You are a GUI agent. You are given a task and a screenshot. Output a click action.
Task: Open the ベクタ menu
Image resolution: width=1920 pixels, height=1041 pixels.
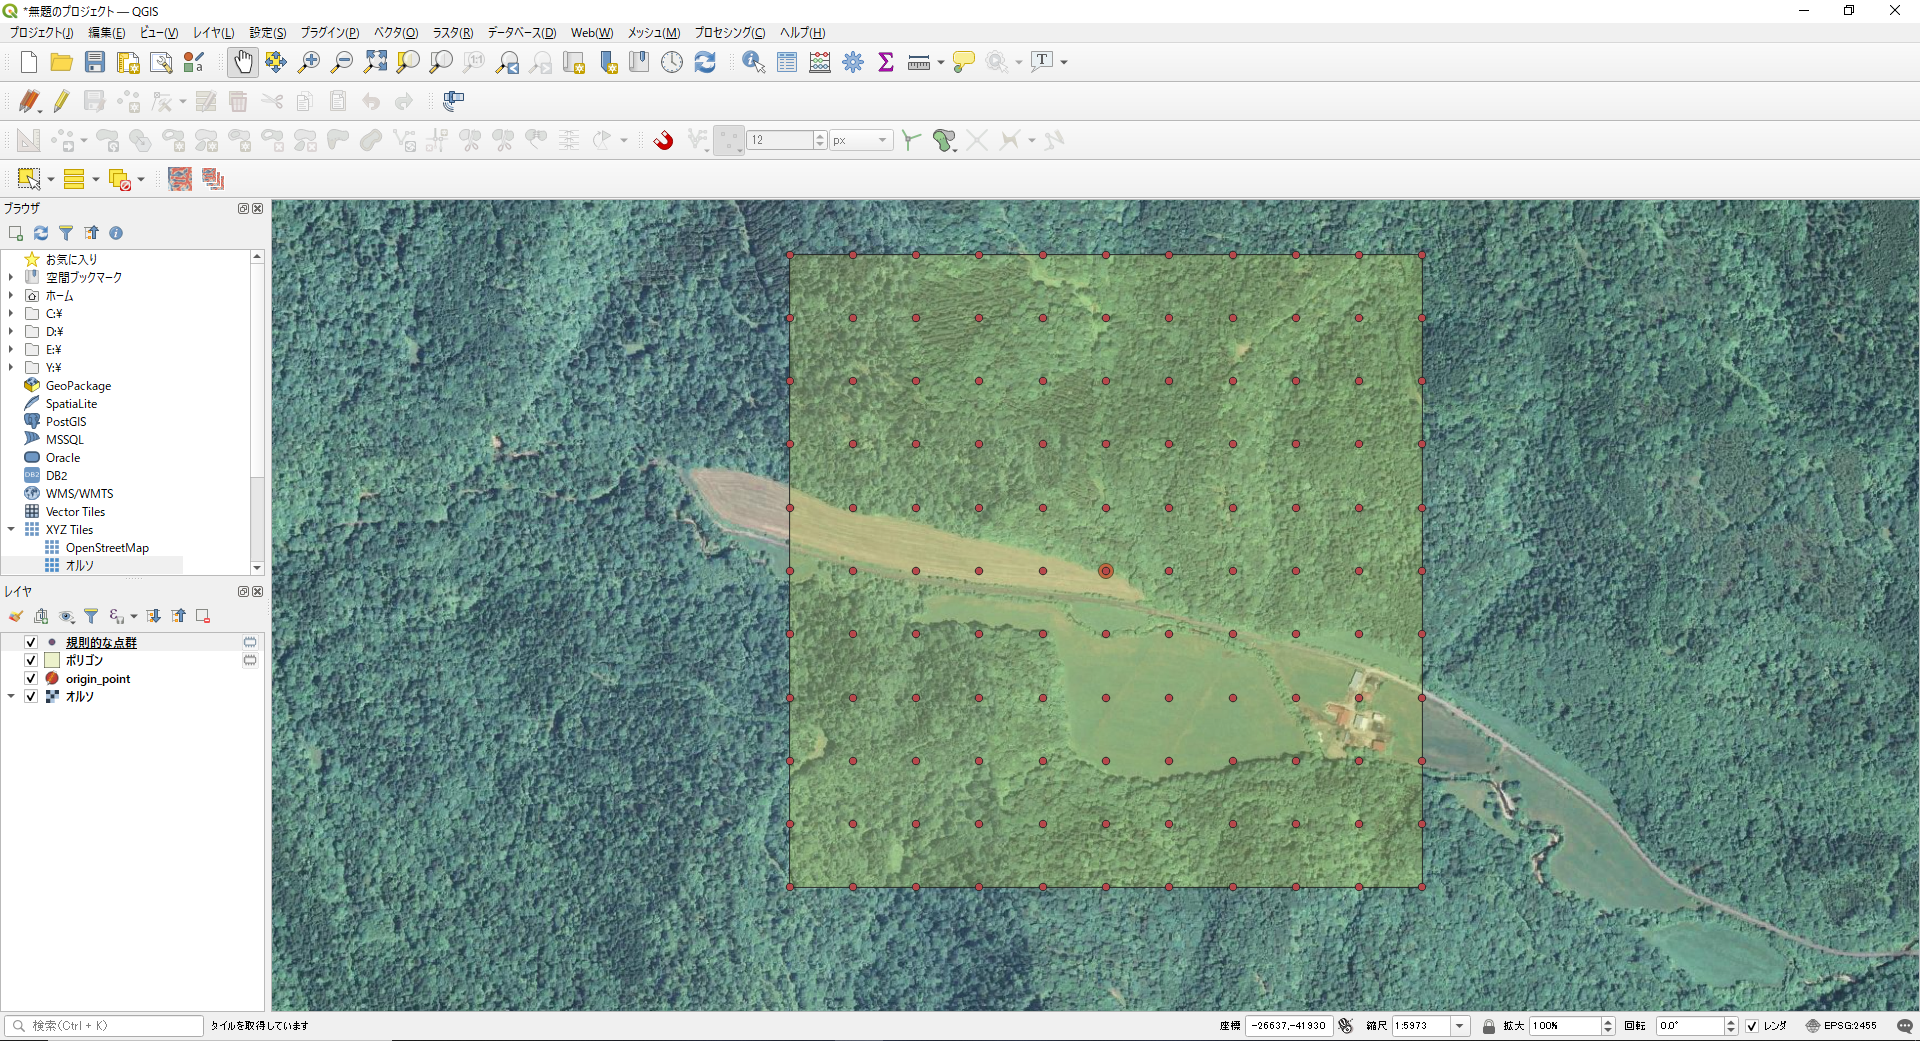tap(396, 33)
